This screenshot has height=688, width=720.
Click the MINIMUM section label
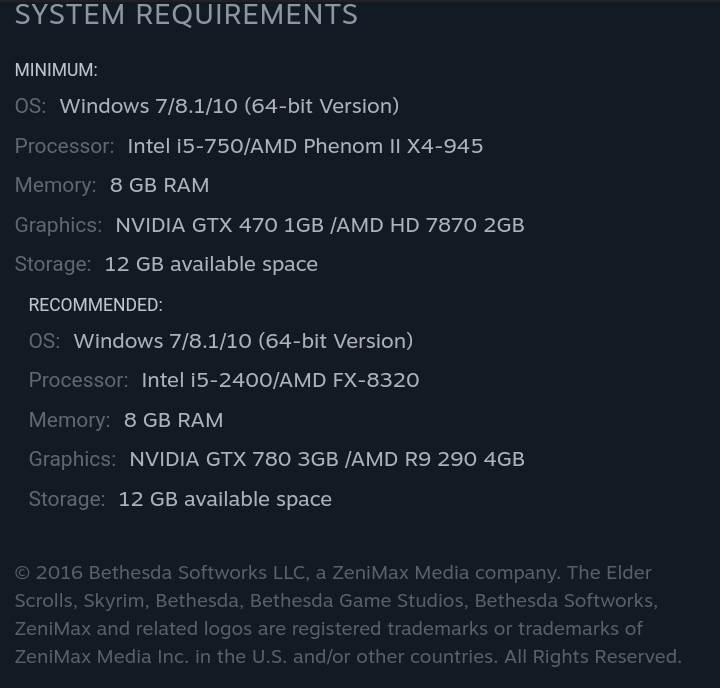point(56,70)
